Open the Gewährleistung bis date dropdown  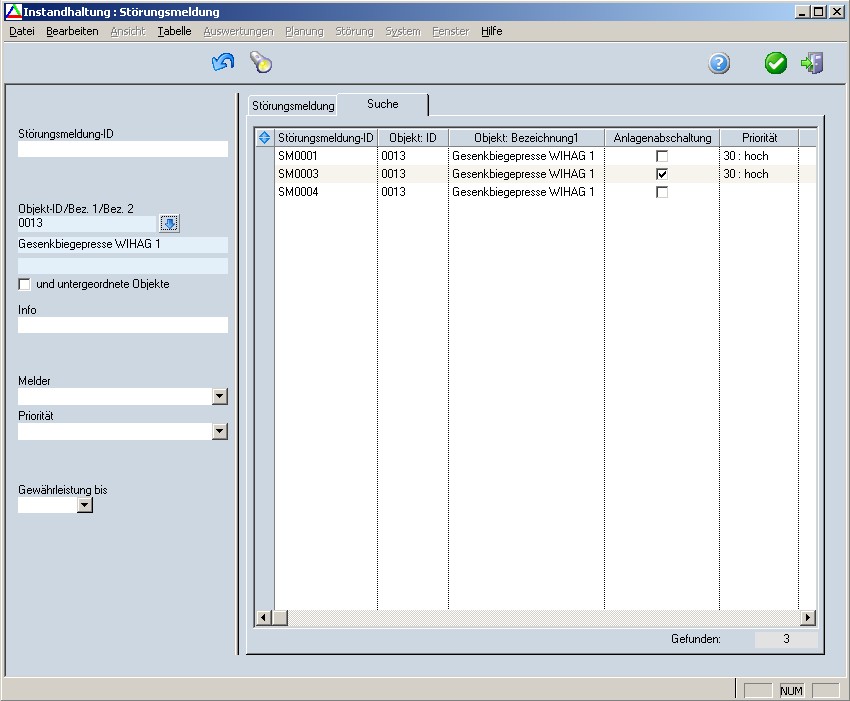click(85, 506)
